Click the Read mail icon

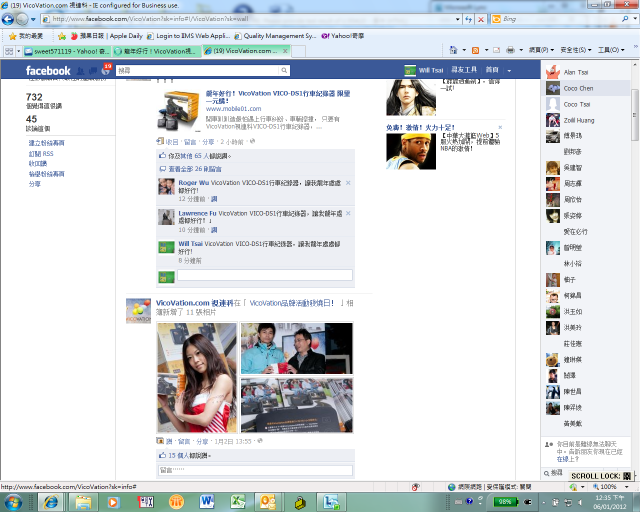point(497,50)
